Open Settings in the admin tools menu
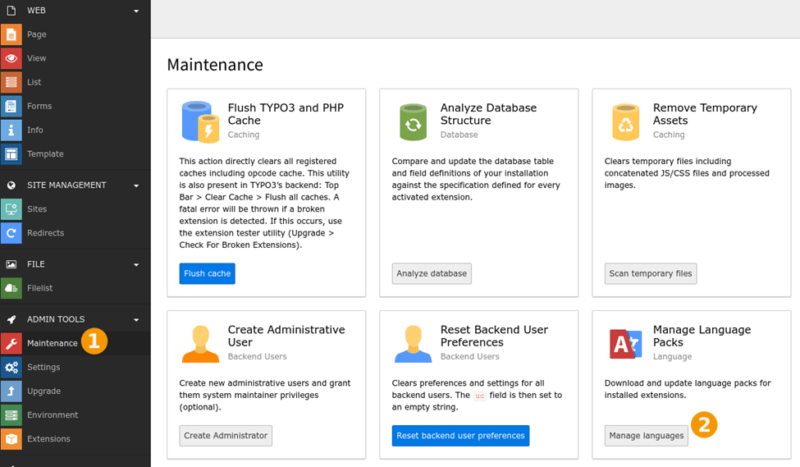The height and width of the screenshot is (467, 800). [43, 367]
